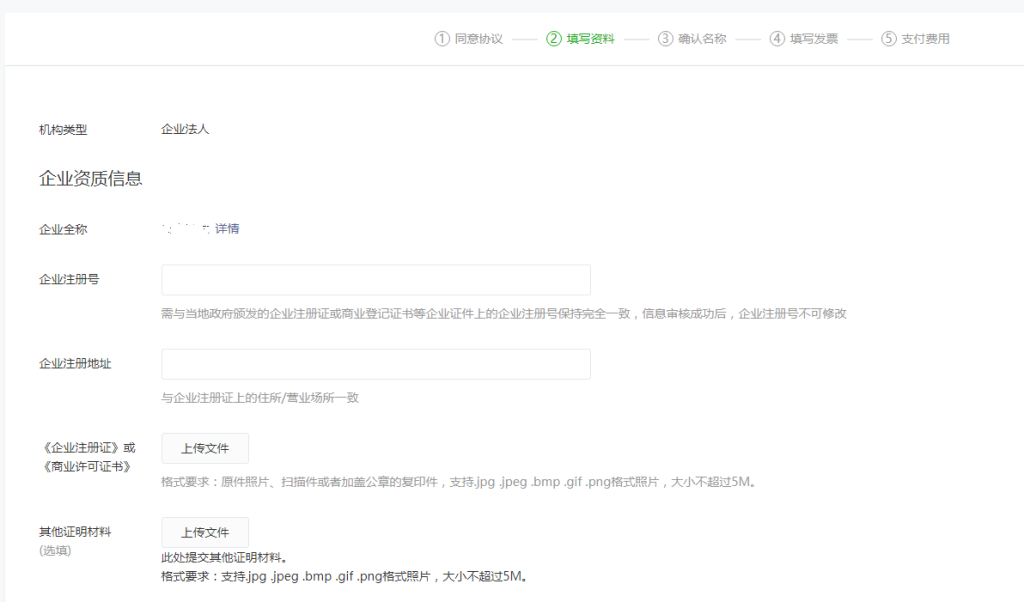Upload file for 企业注册证 or 商业许可证书
1024x602 pixels.
(205, 449)
